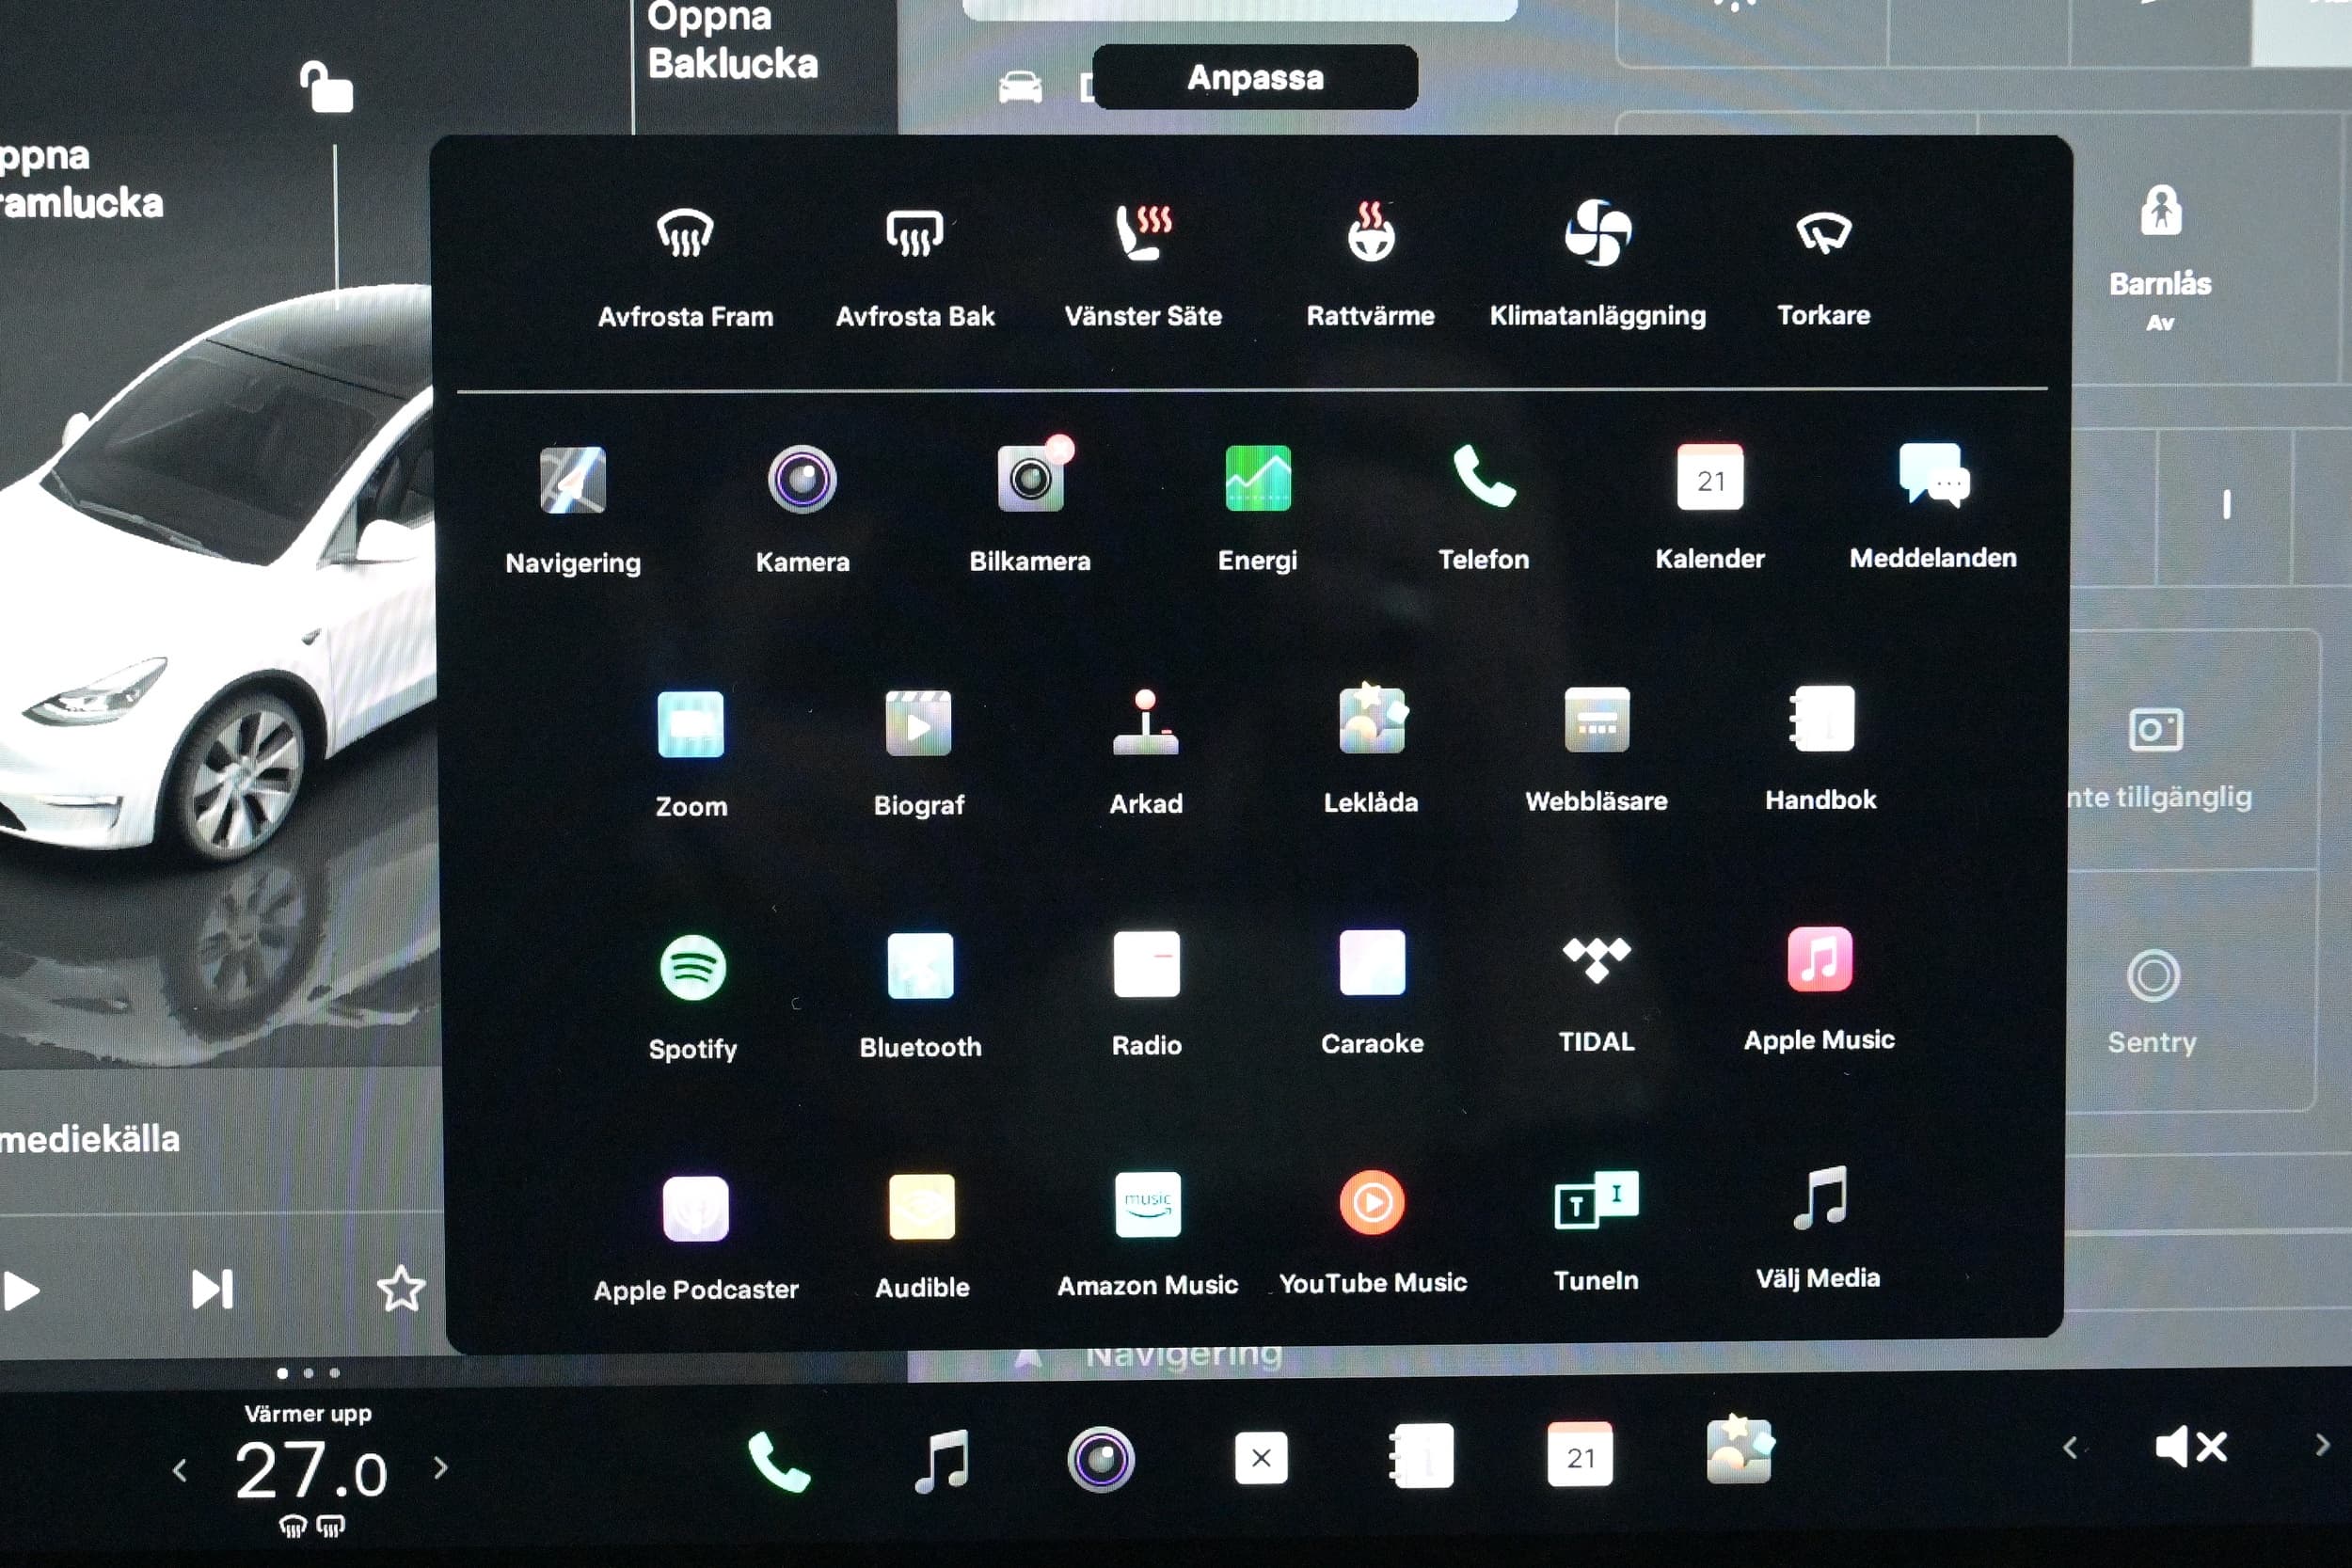Skip to next track
The height and width of the screenshot is (1568, 2352).
(x=212, y=1289)
